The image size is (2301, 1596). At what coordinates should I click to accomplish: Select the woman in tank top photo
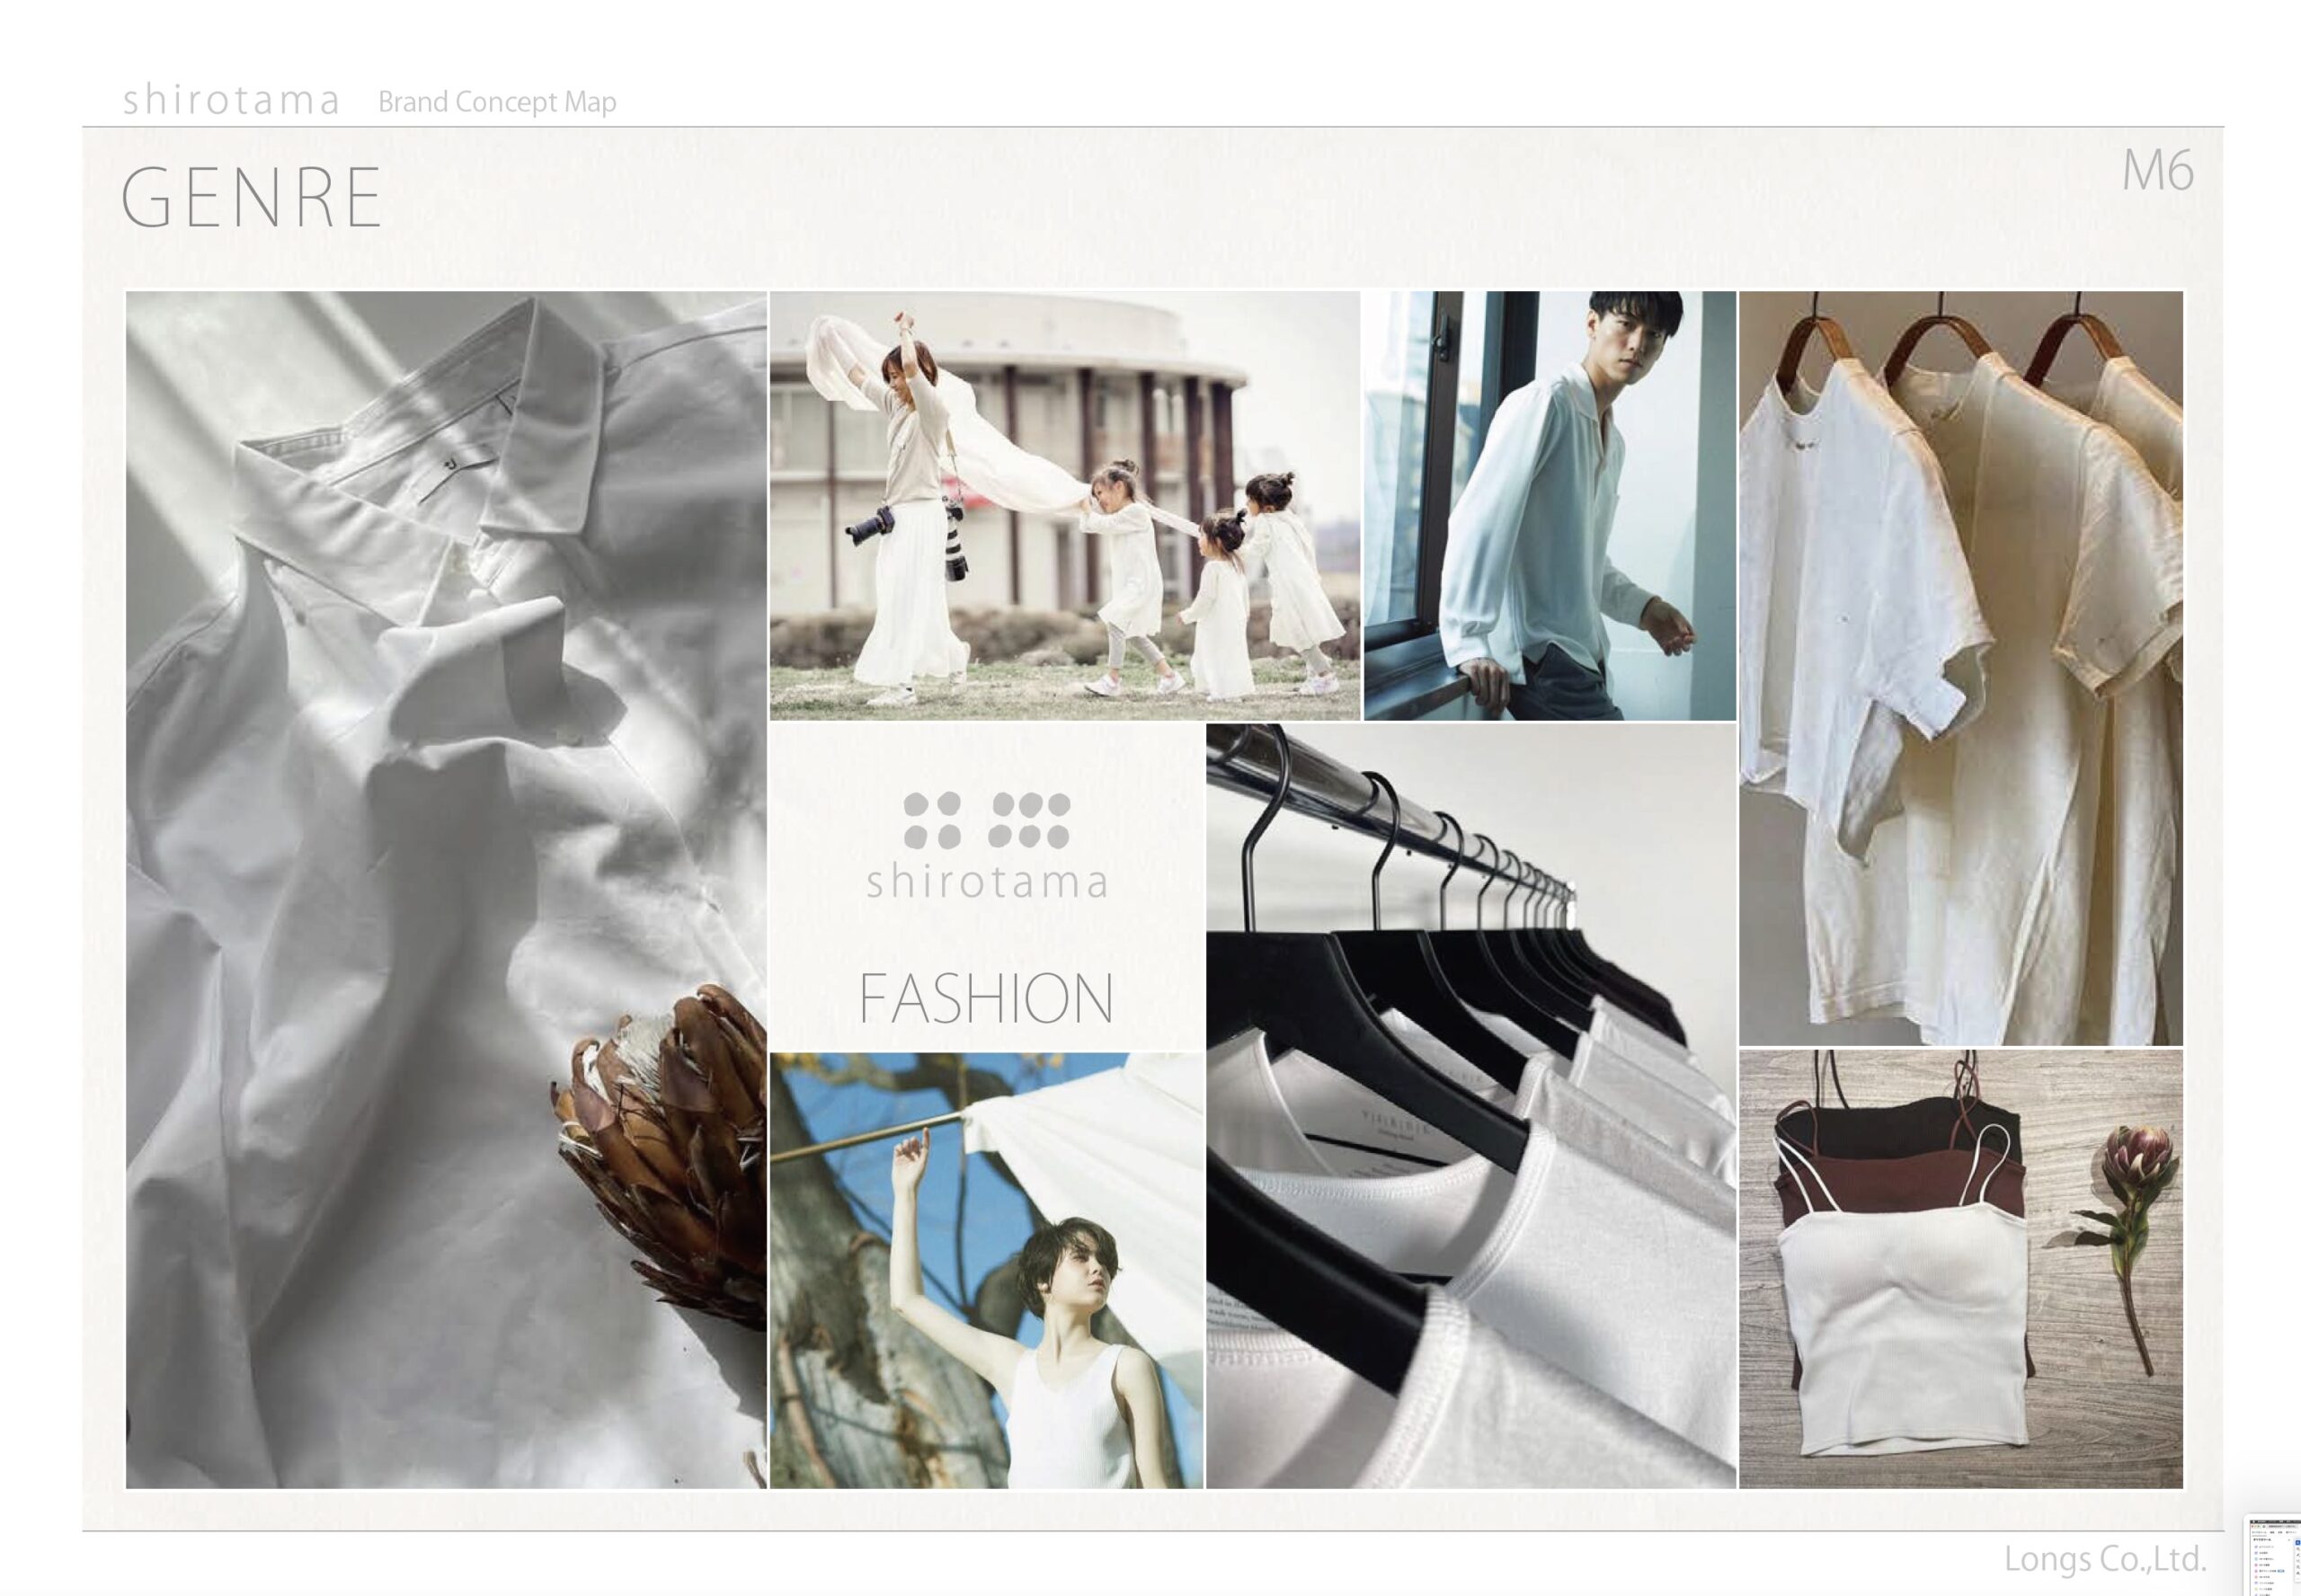click(x=986, y=1270)
